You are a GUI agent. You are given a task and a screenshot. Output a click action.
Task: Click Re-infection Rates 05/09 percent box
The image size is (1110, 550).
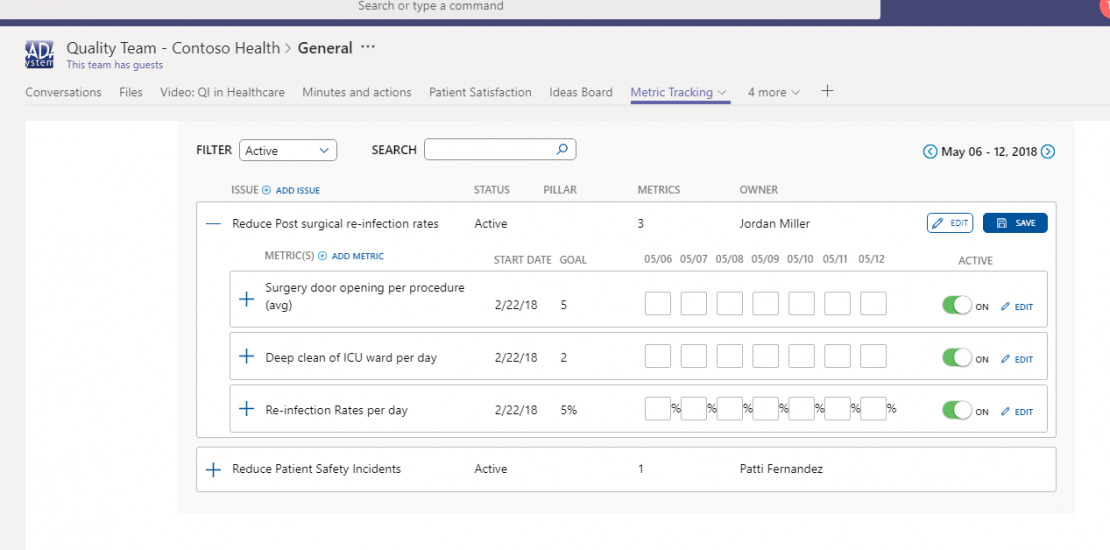pyautogui.click(x=765, y=408)
